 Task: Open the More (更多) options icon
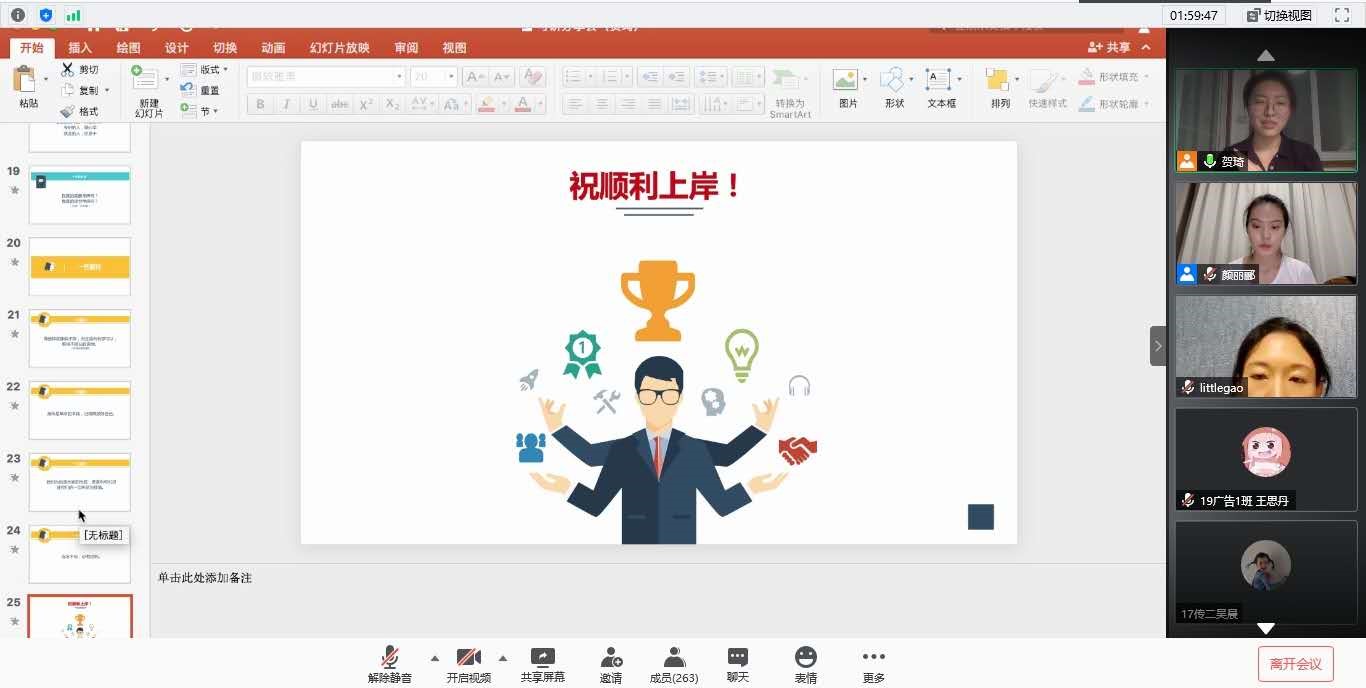tap(873, 657)
